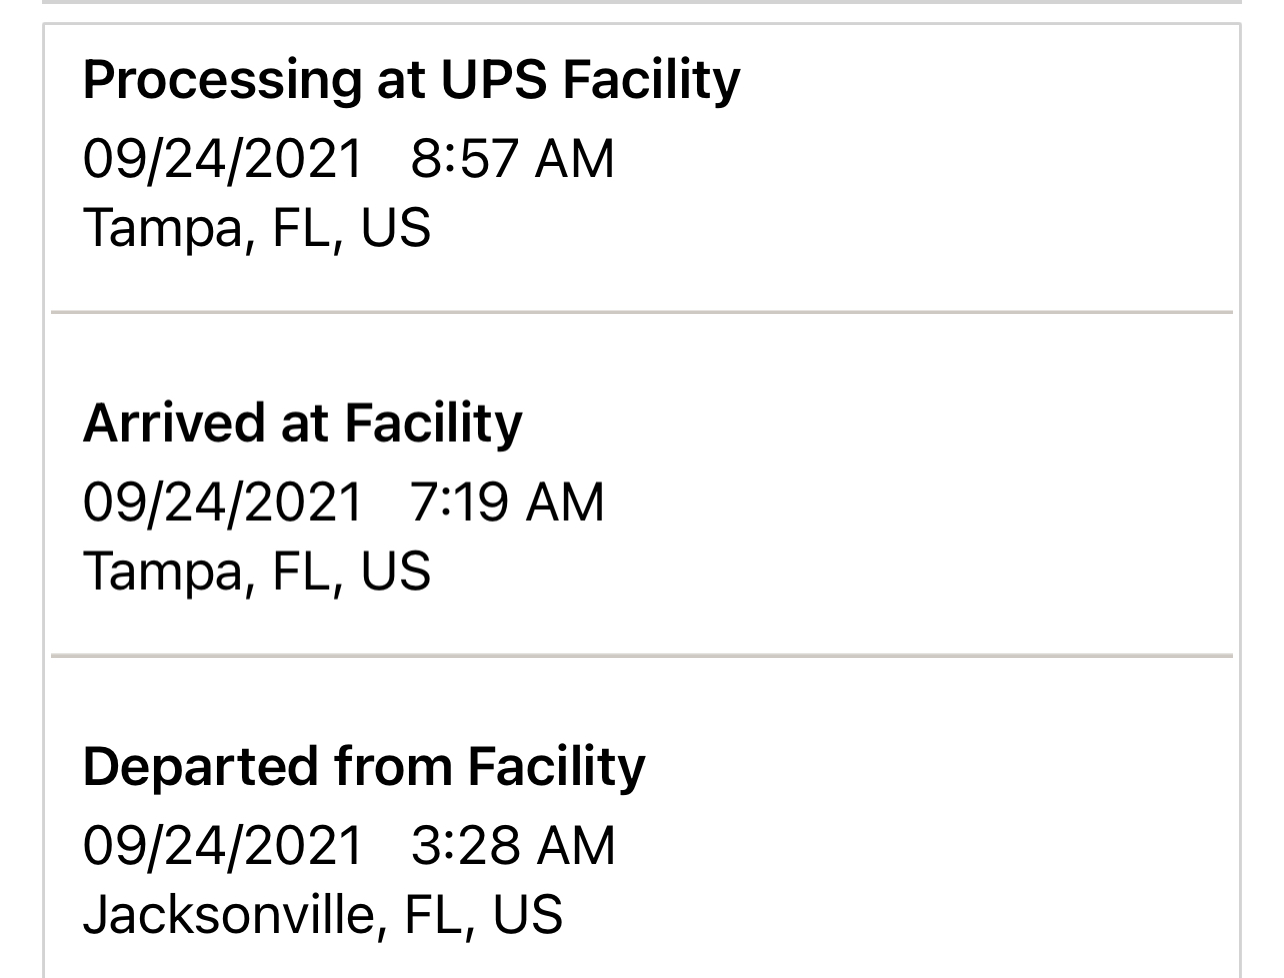Click the word Jacksonville
This screenshot has width=1284, height=978.
click(233, 915)
